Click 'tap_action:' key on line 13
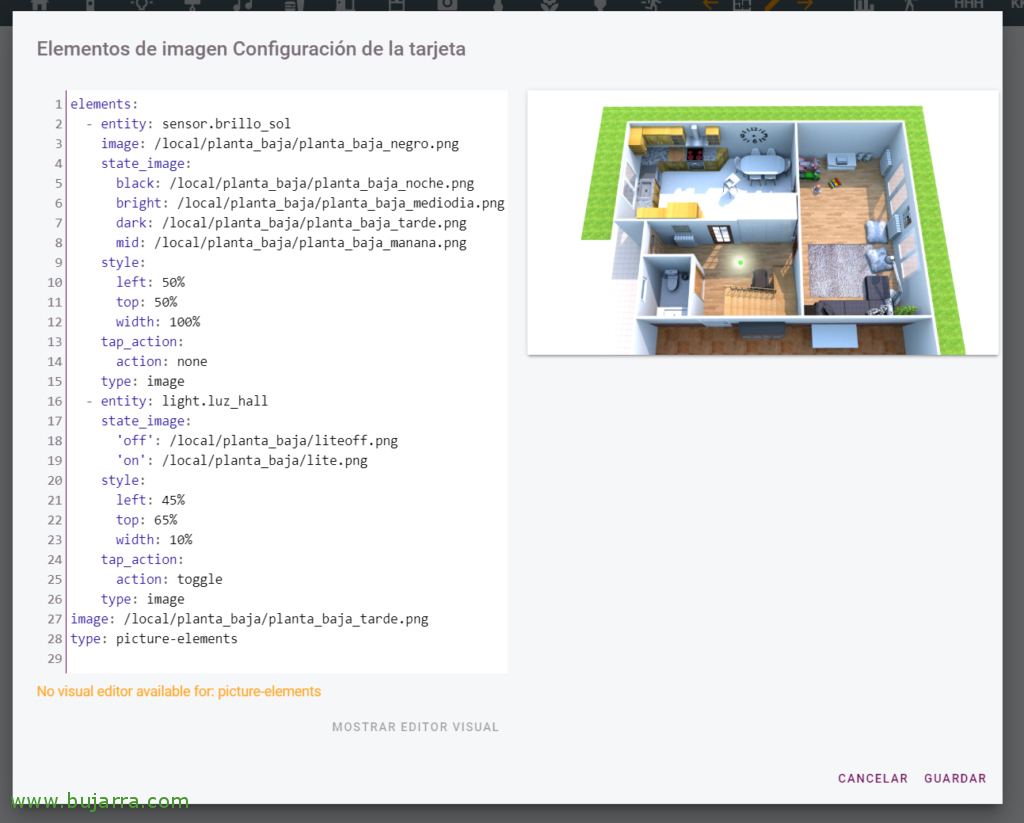Screen dimensions: 1024x823 point(142,342)
